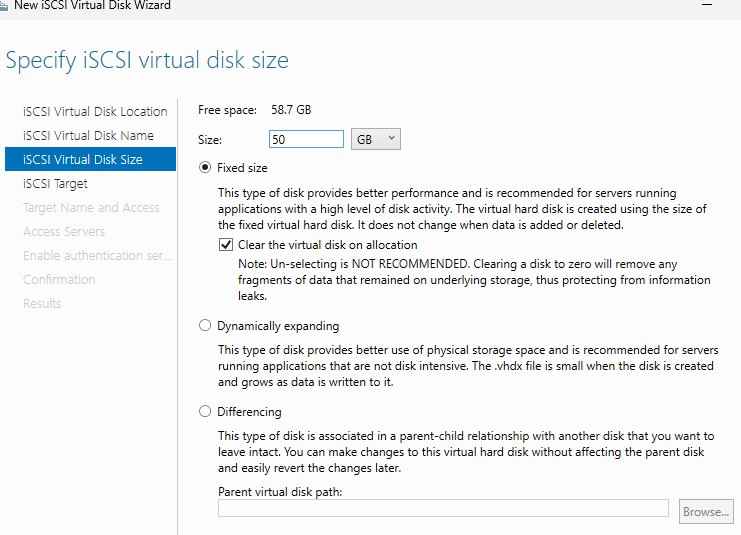Go to the Confirmation step

(x=59, y=280)
